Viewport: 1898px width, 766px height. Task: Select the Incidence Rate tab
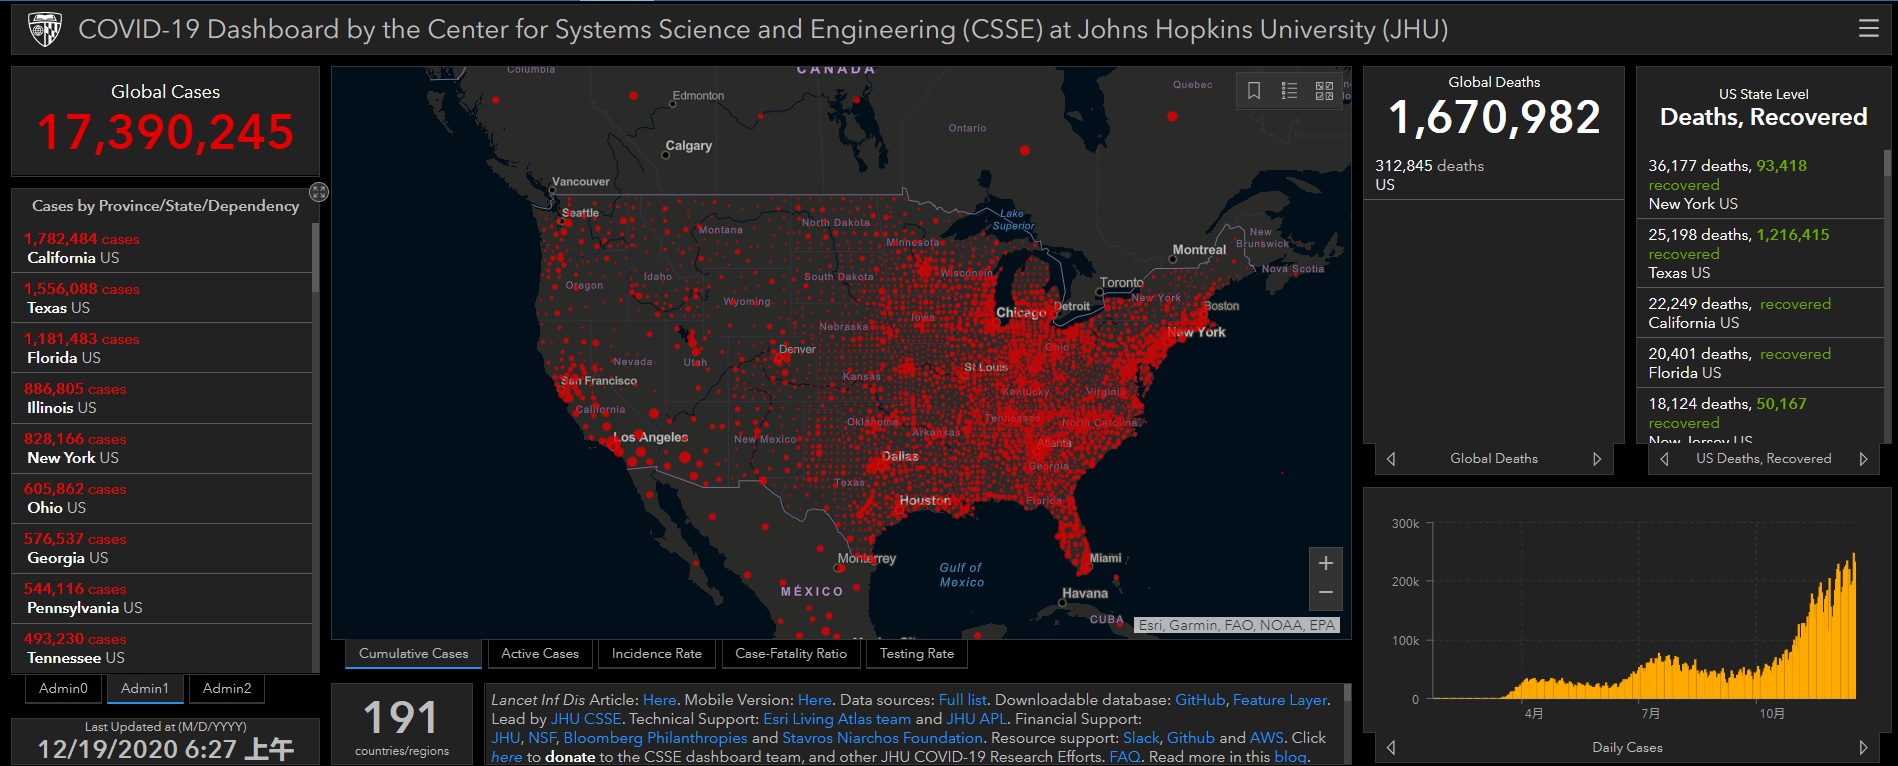[657, 654]
